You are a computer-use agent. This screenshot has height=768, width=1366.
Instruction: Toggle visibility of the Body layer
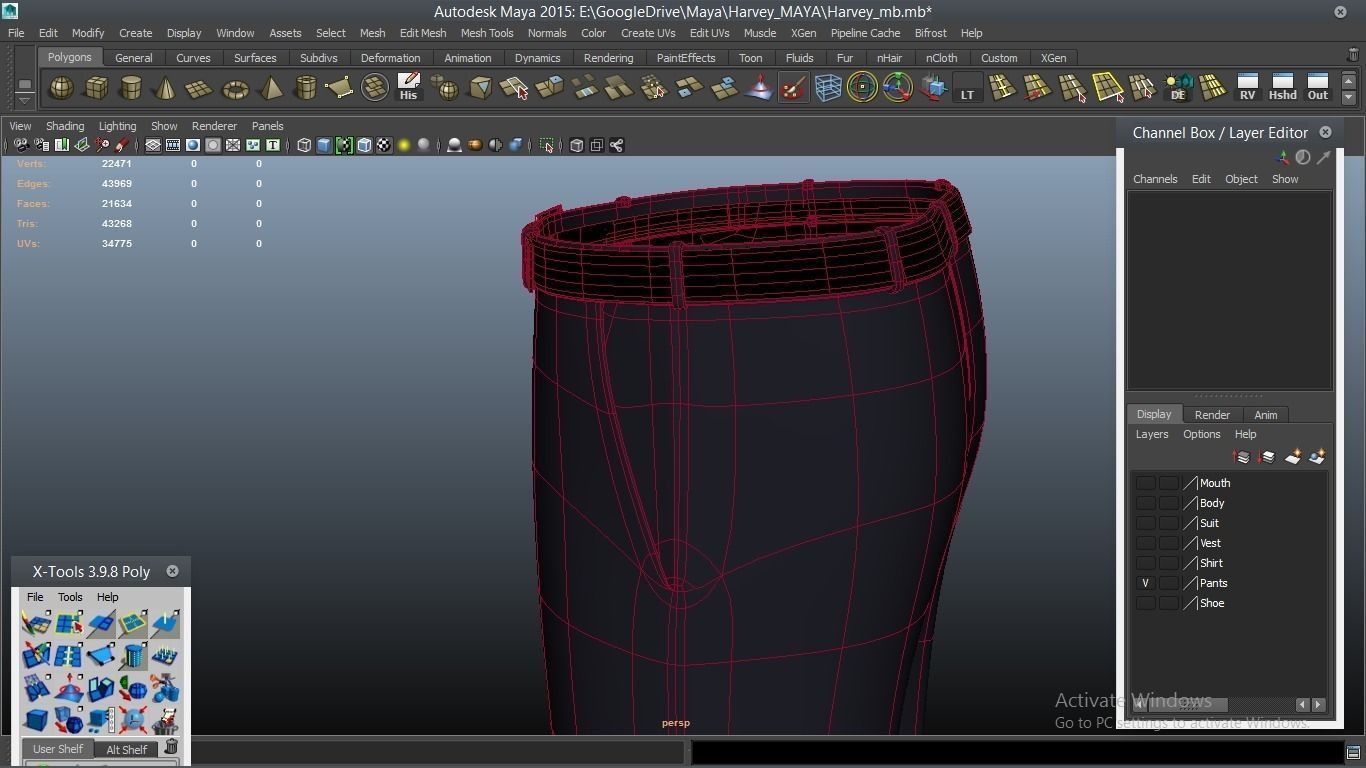click(1146, 503)
